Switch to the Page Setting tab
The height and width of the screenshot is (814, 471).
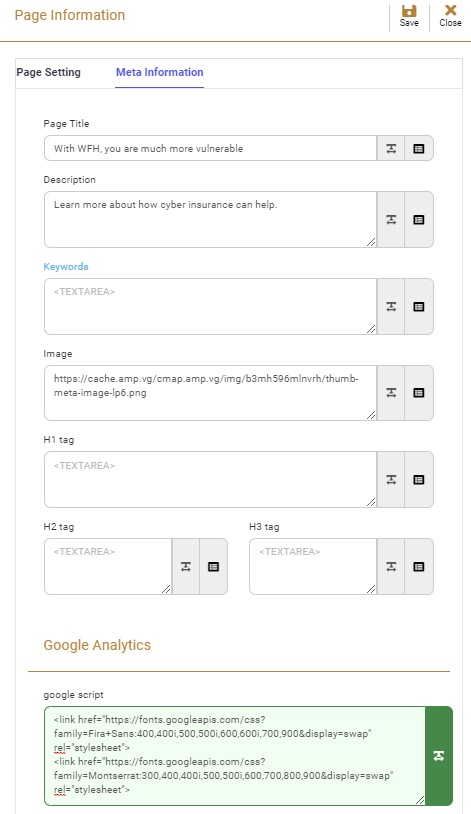[x=49, y=72]
